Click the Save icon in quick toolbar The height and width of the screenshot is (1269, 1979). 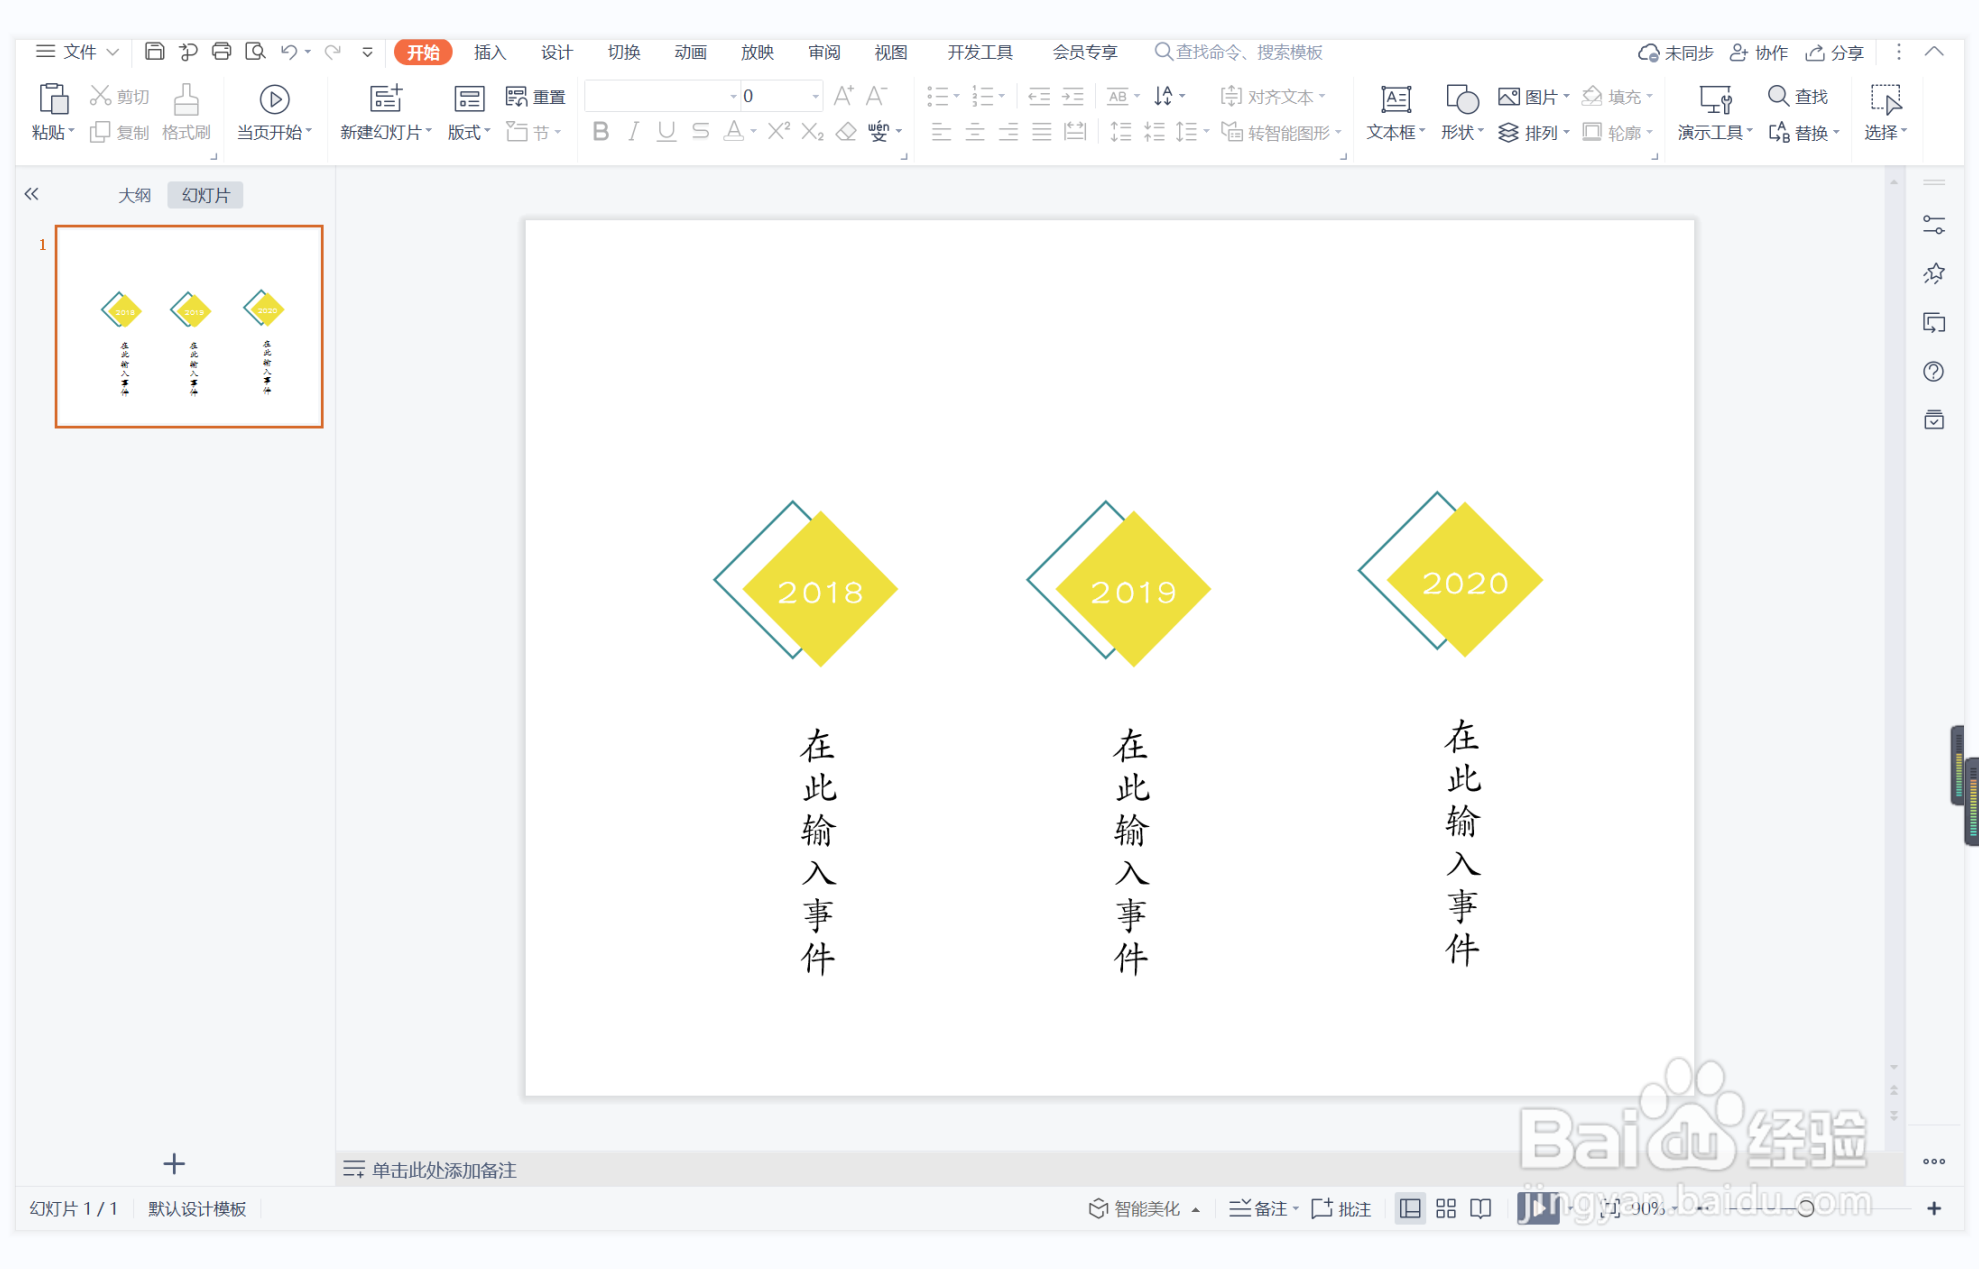154,51
